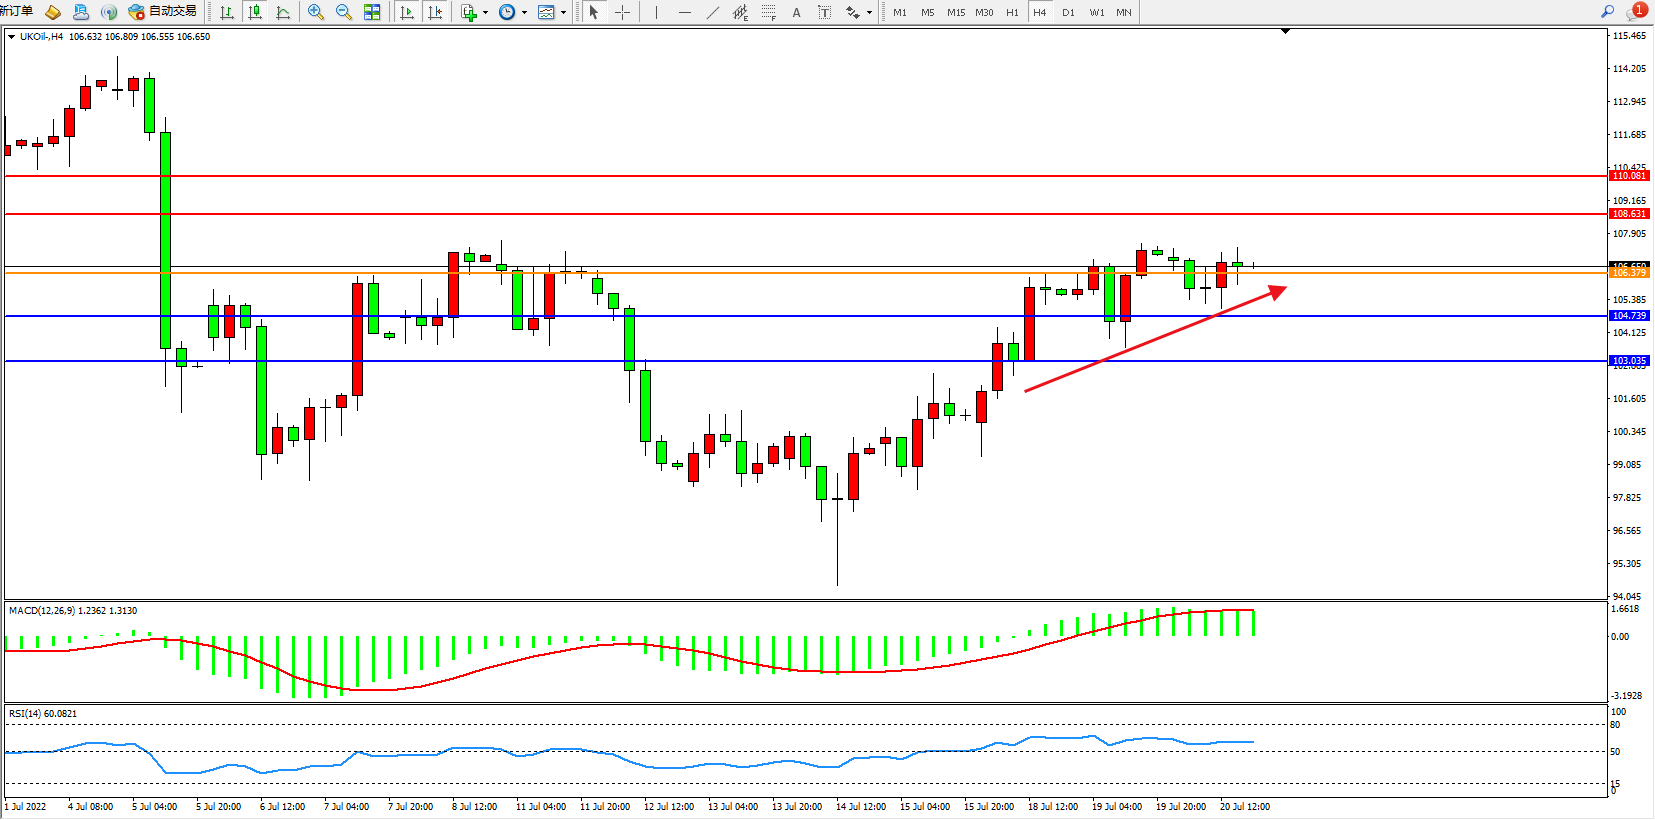Select the Crosshair tool
The width and height of the screenshot is (1655, 820).
(x=622, y=12)
